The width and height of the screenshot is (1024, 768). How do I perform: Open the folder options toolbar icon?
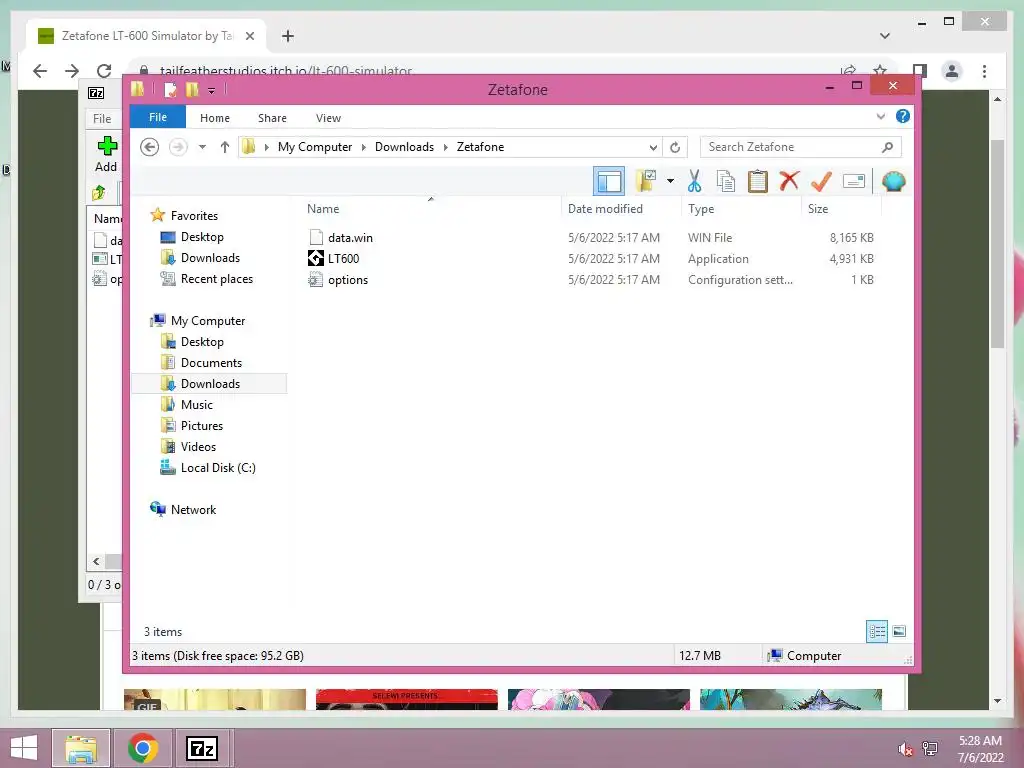pos(646,181)
